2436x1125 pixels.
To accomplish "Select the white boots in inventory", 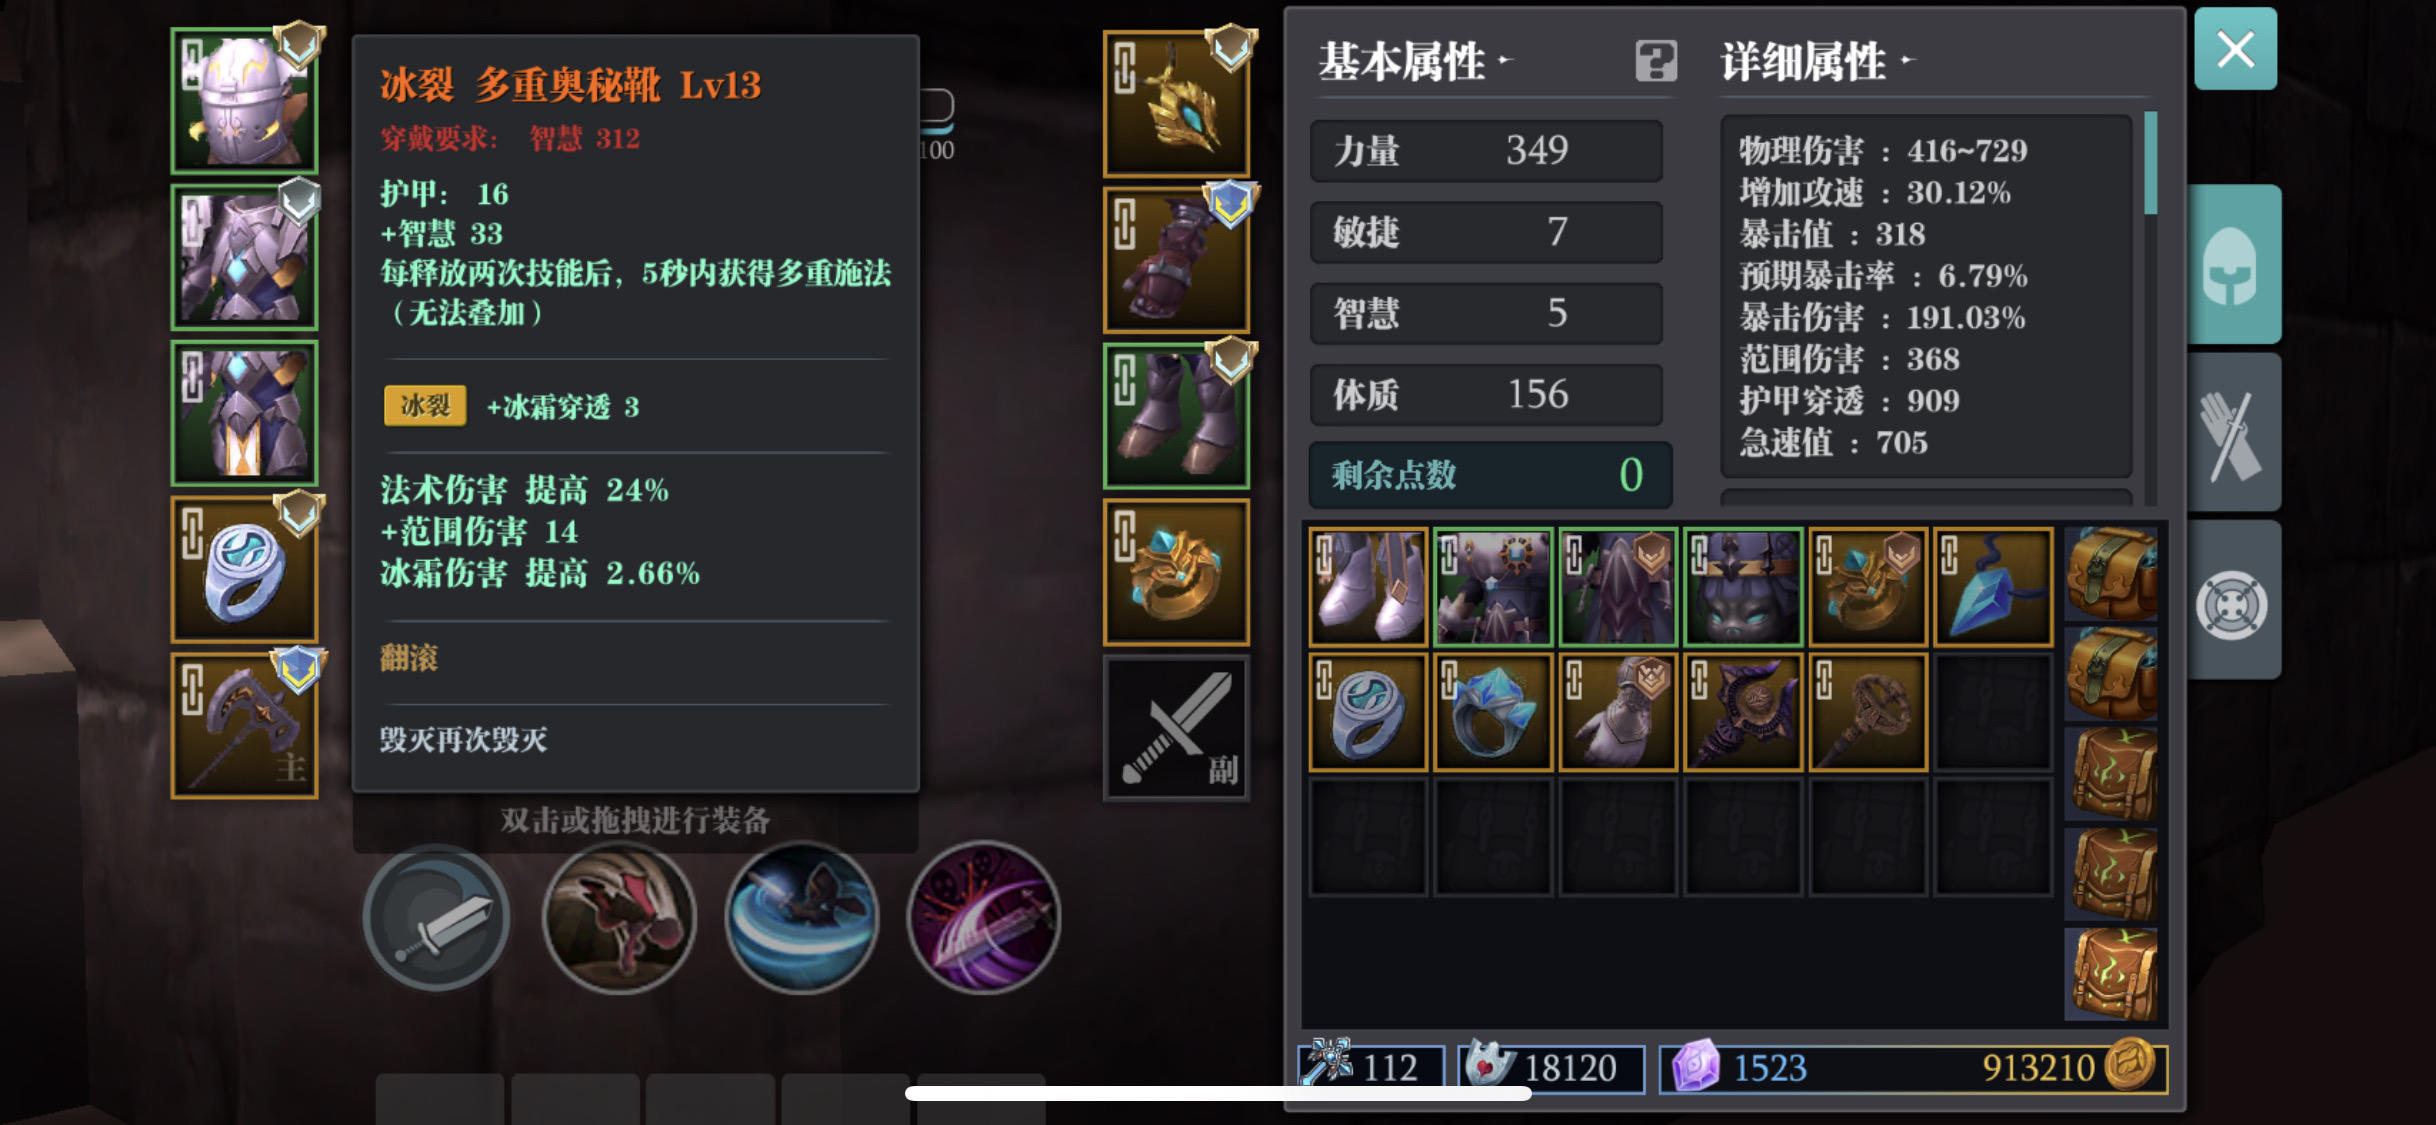I will (x=1367, y=586).
